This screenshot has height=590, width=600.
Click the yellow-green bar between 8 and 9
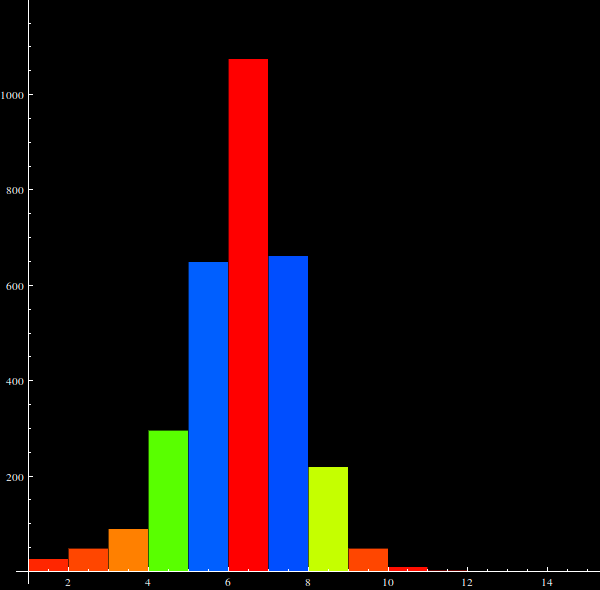coord(328,519)
